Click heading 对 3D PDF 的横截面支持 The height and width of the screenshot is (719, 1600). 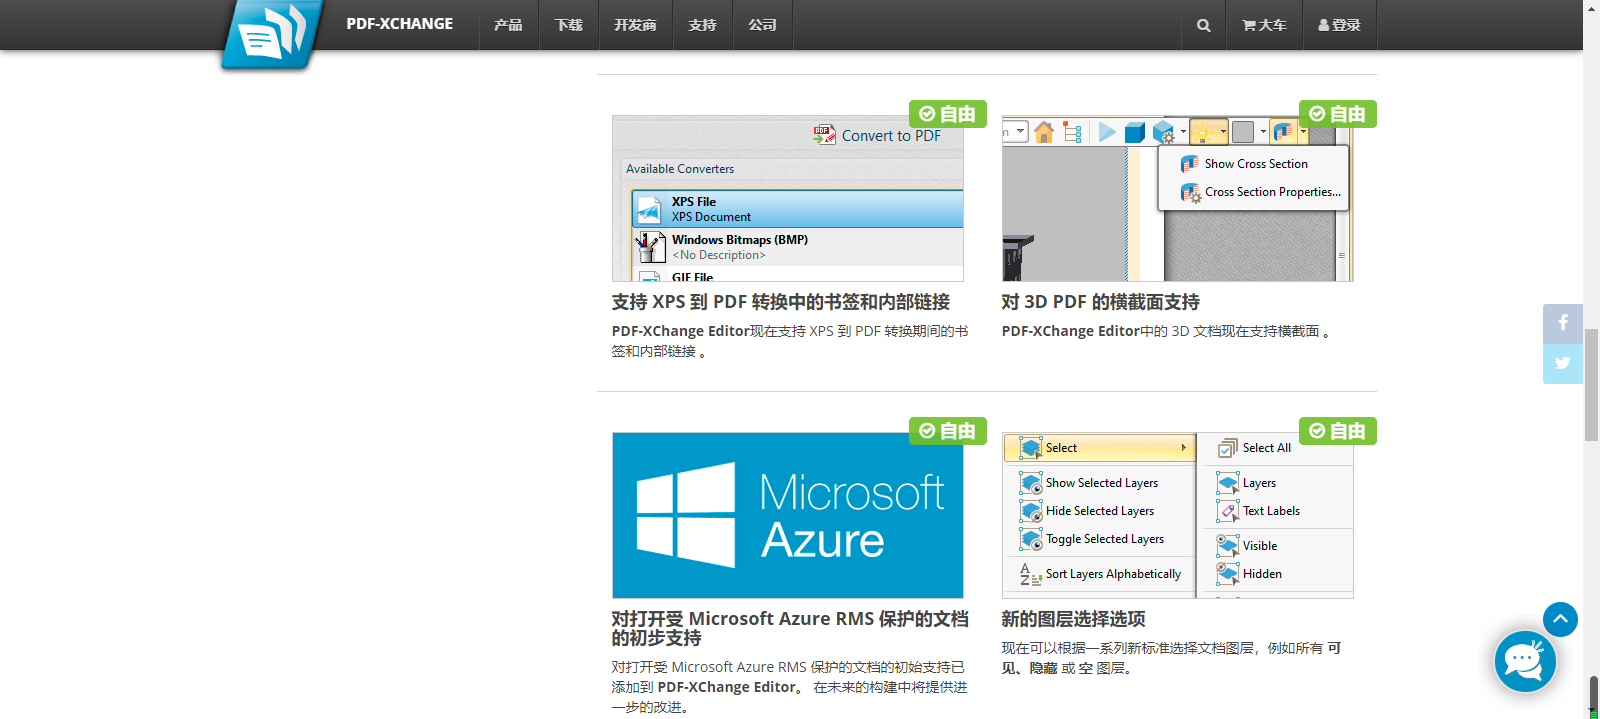pyautogui.click(x=1101, y=302)
